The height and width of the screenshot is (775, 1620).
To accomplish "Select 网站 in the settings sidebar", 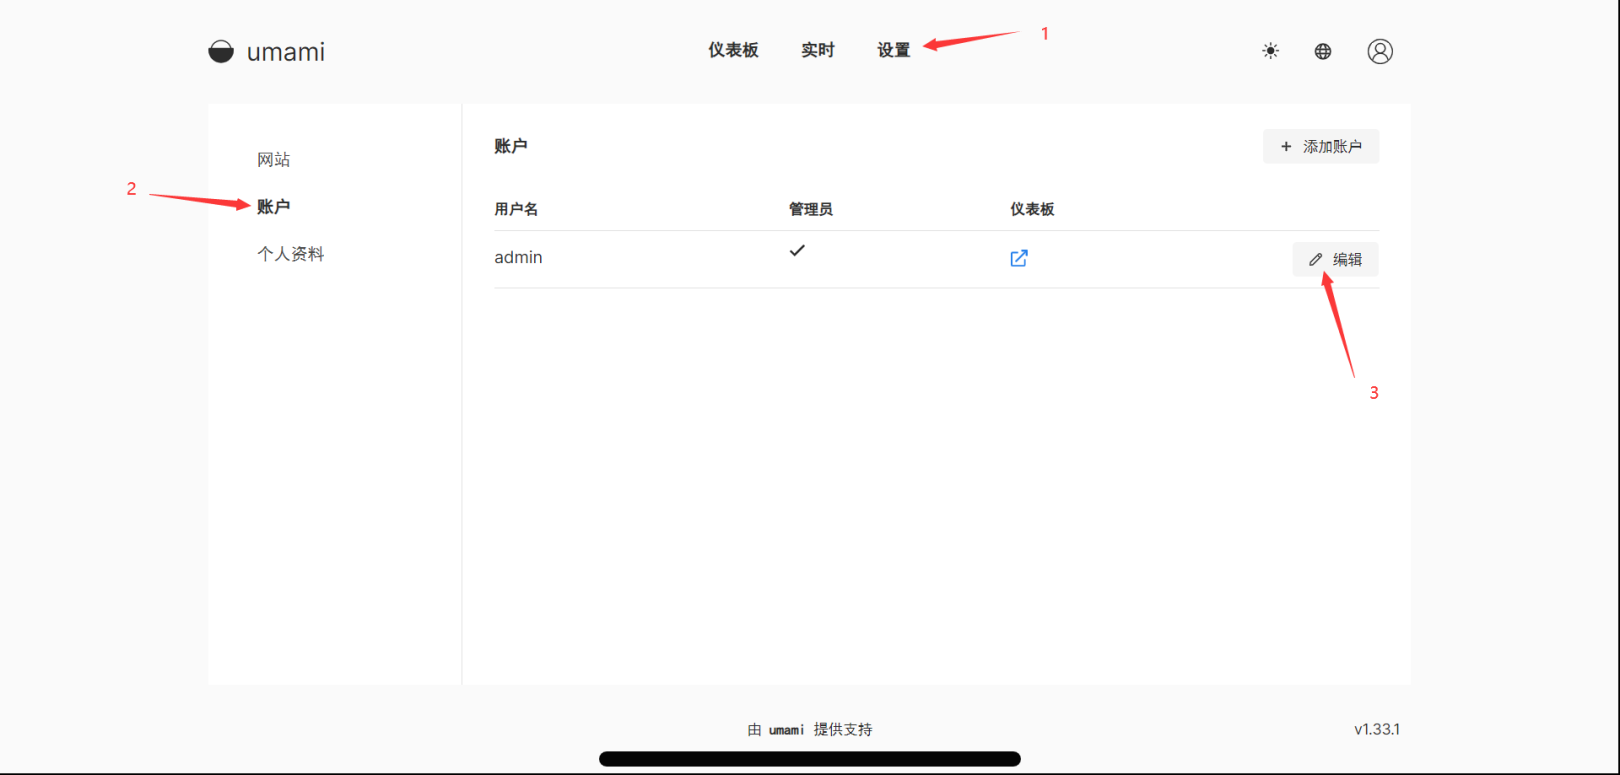I will [273, 159].
